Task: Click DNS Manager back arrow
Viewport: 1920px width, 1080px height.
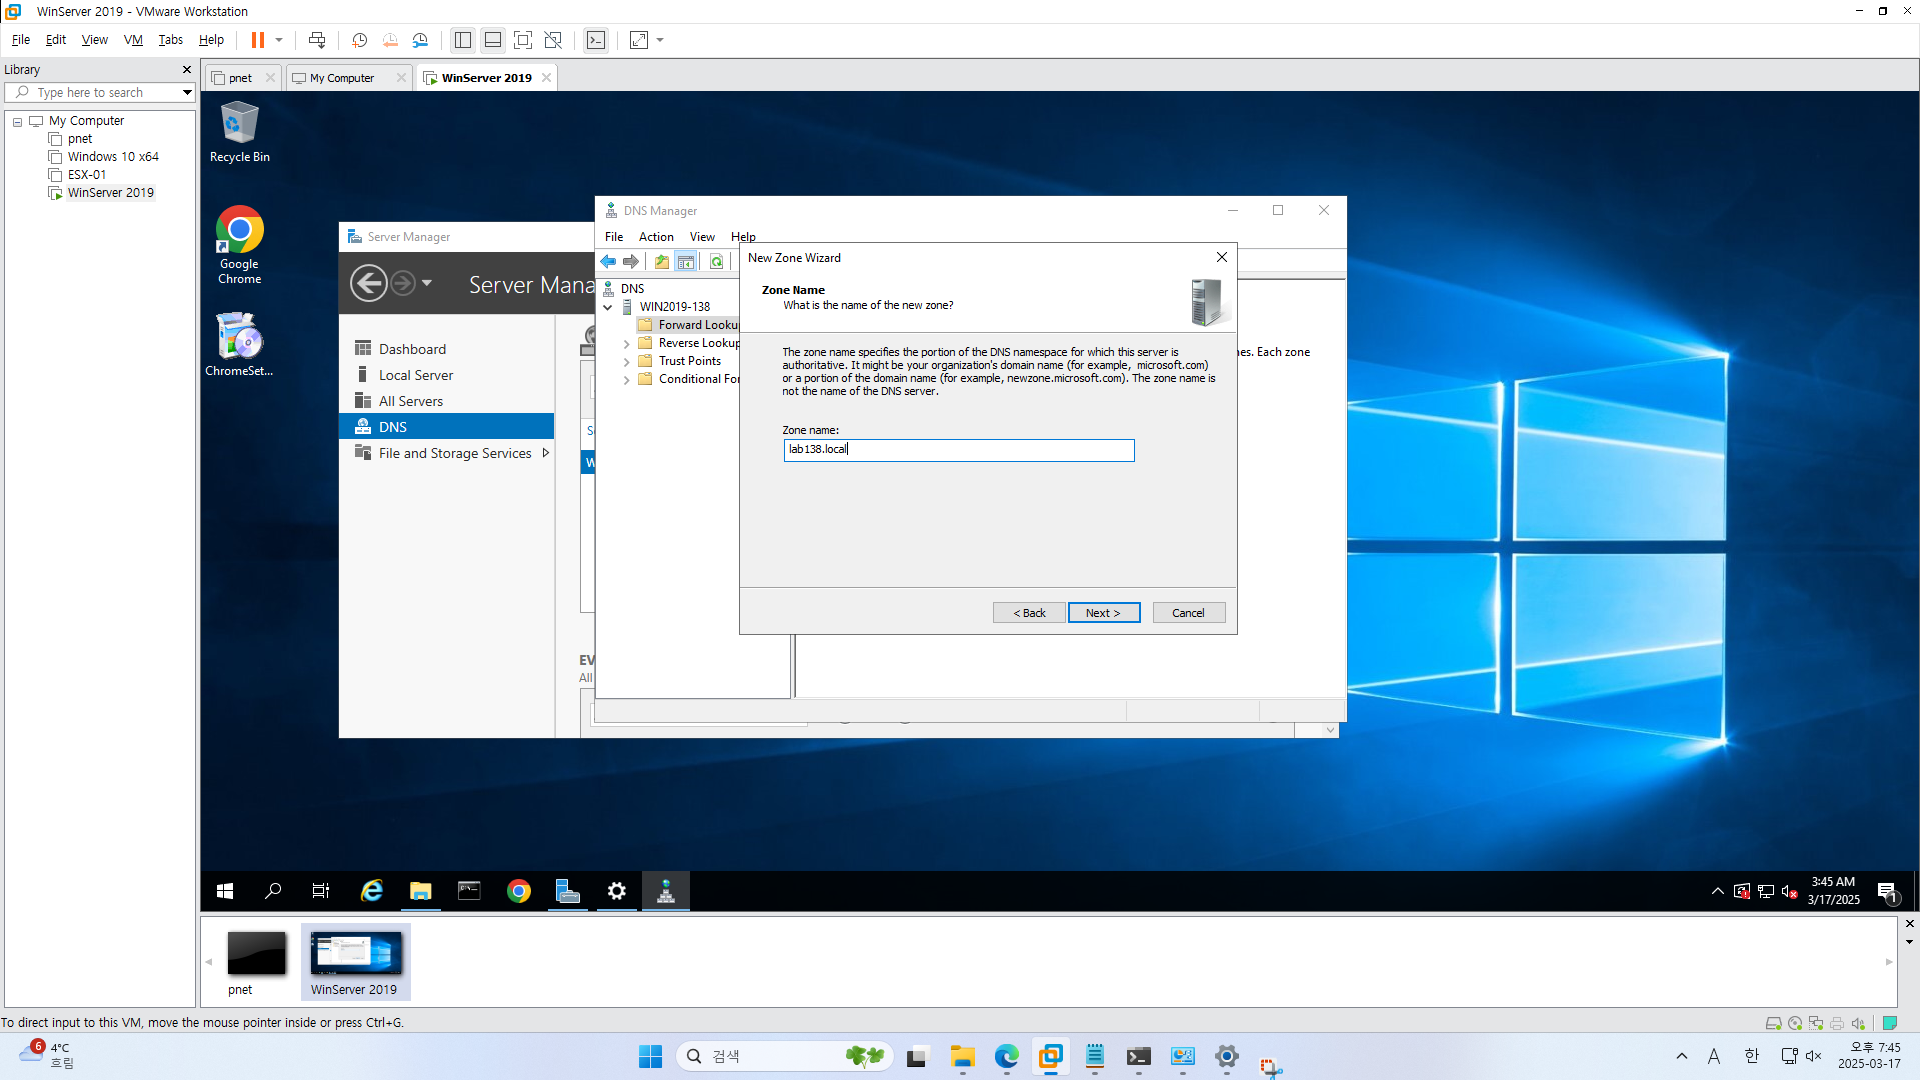Action: pyautogui.click(x=608, y=262)
